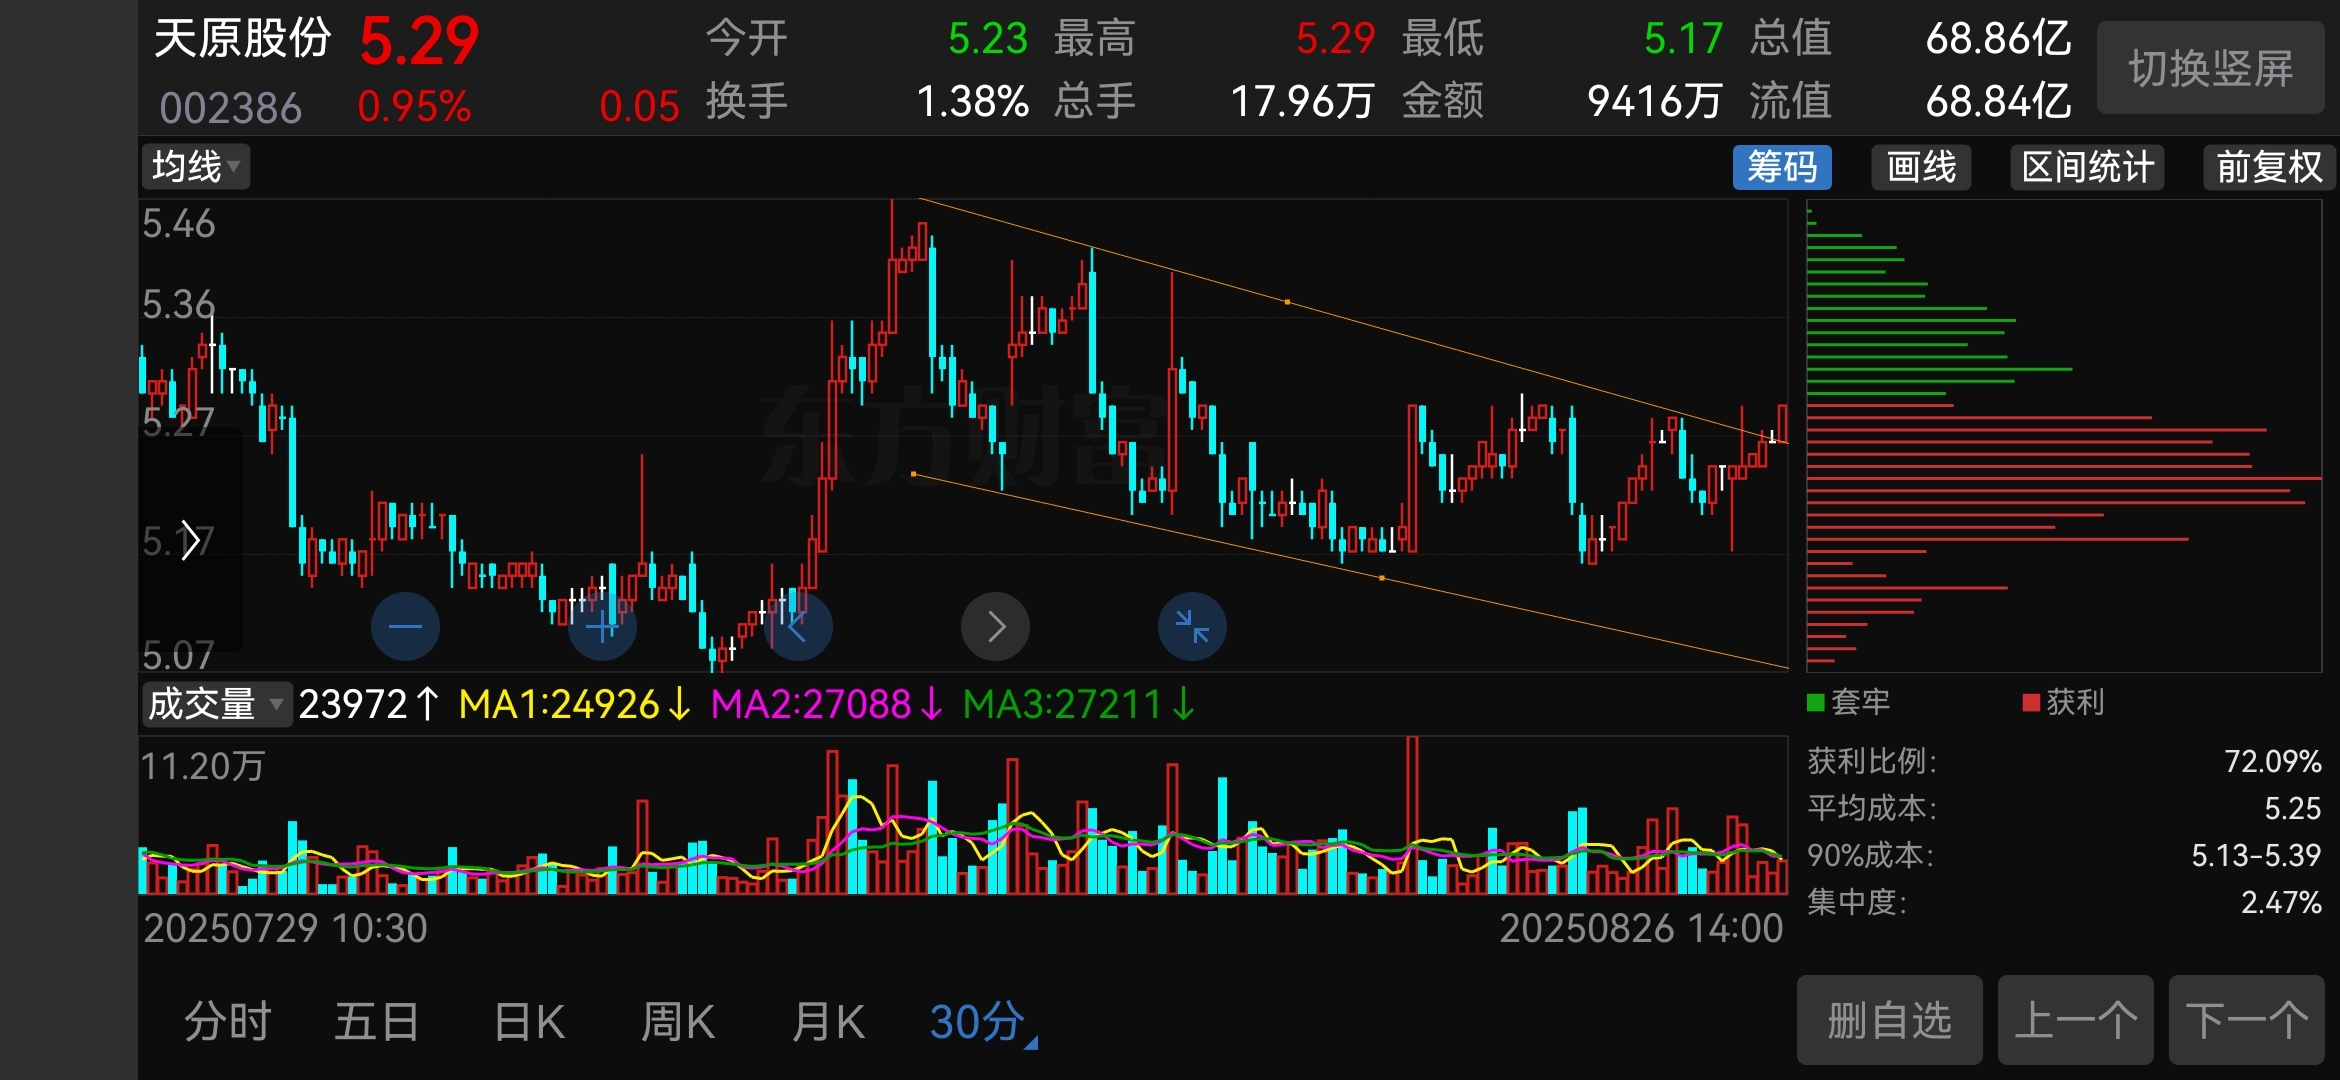This screenshot has height=1080, width=2340.
Task: Click the 最低 5.17 value
Action: 1683,39
